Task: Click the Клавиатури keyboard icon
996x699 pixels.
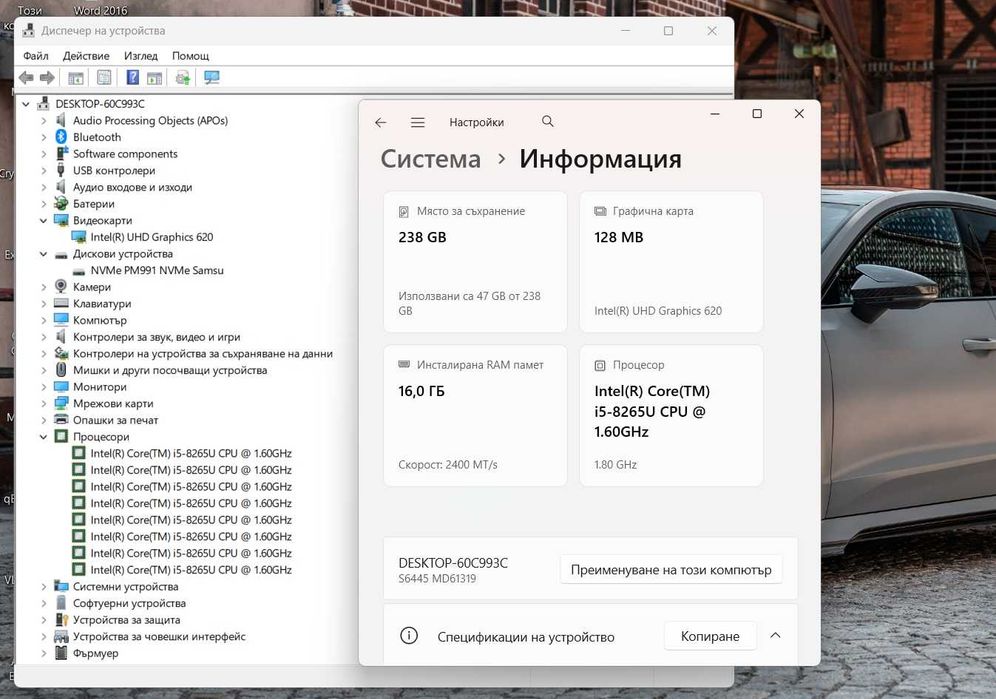Action: tap(61, 303)
